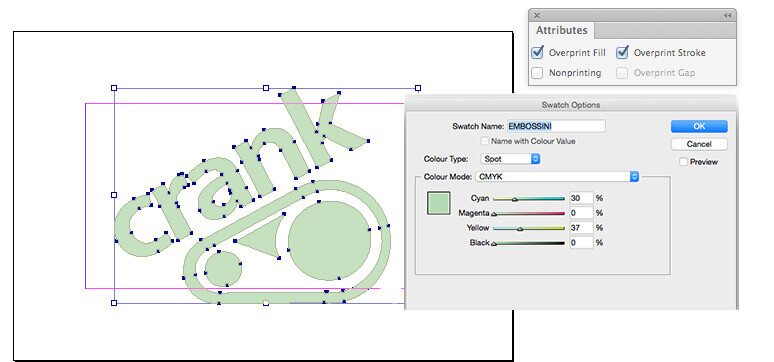
Task: Enable the Nonprinting checkbox
Action: 538,73
